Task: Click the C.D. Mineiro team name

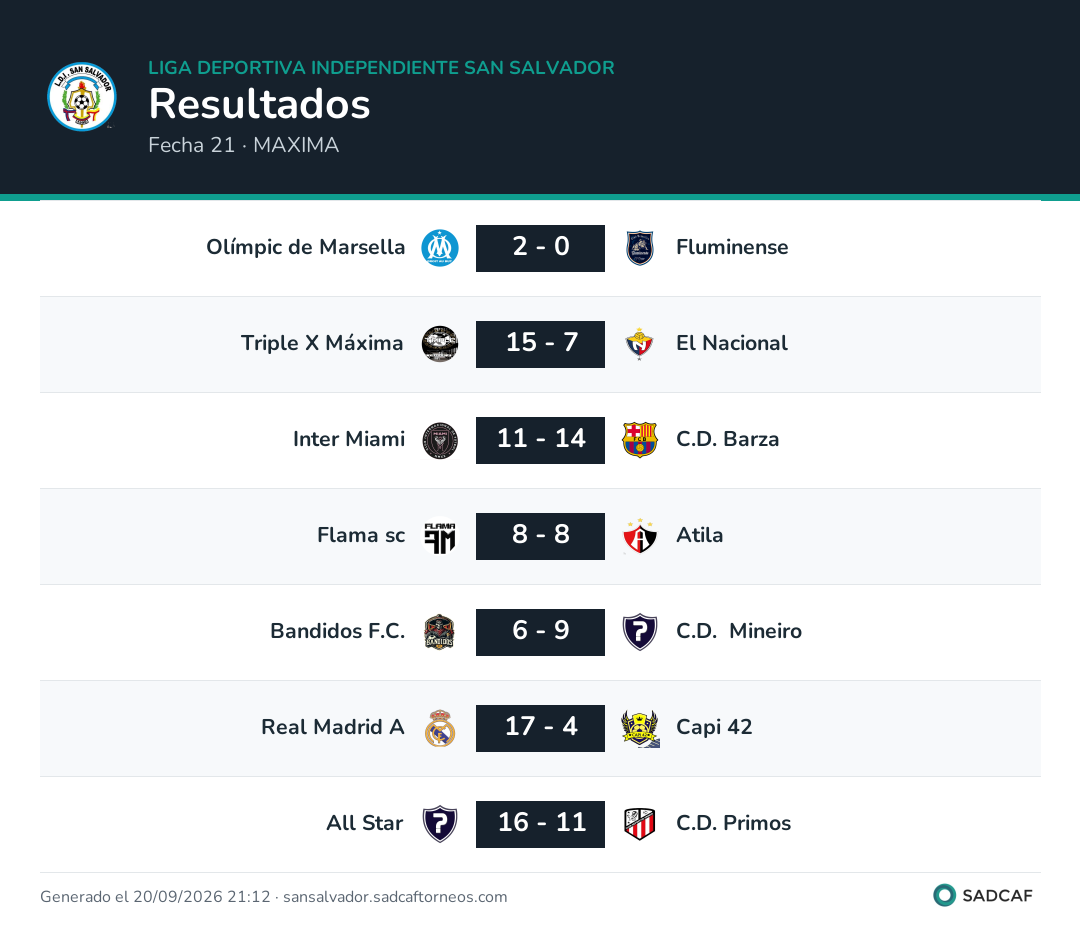Action: (739, 630)
